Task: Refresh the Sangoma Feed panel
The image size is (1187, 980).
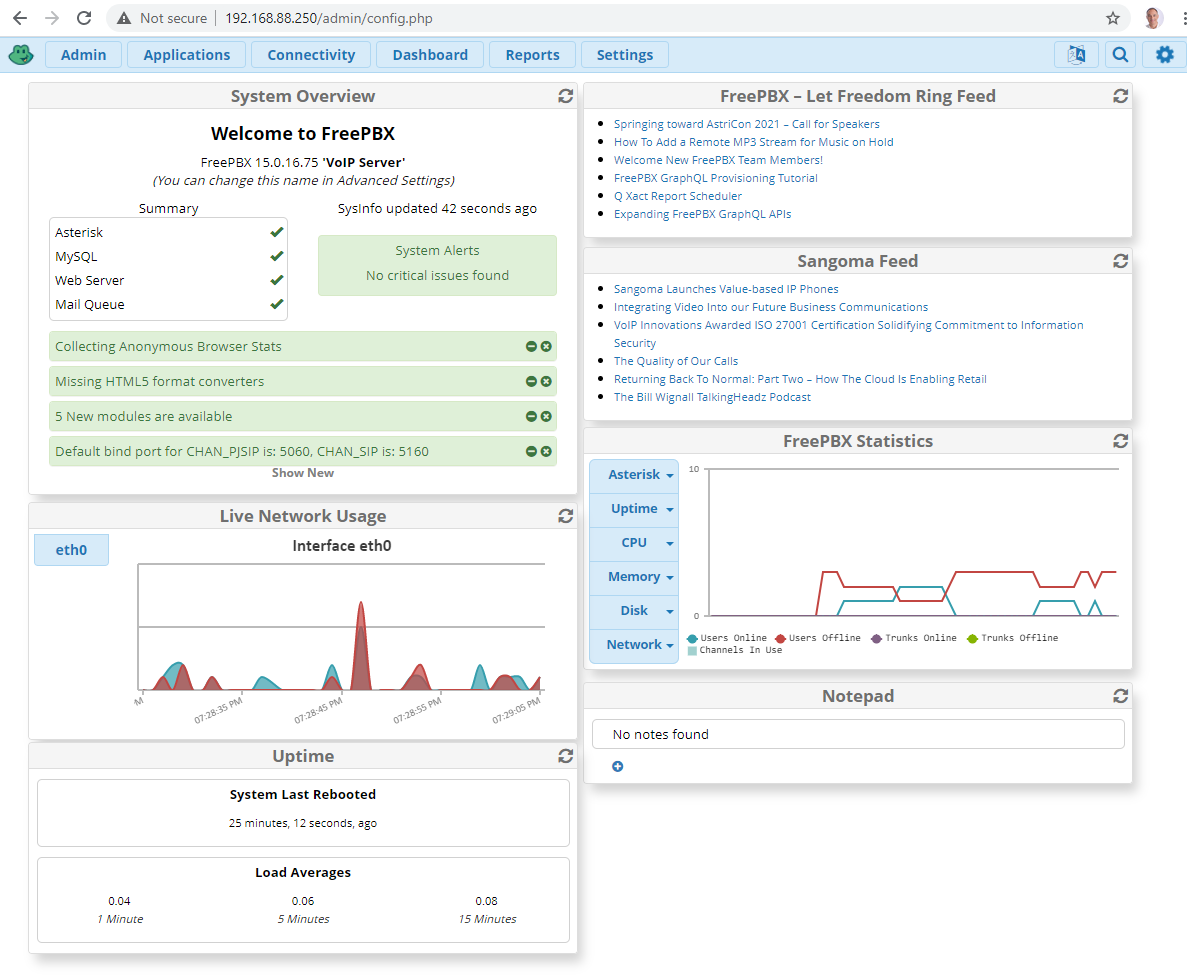Action: click(x=1120, y=261)
